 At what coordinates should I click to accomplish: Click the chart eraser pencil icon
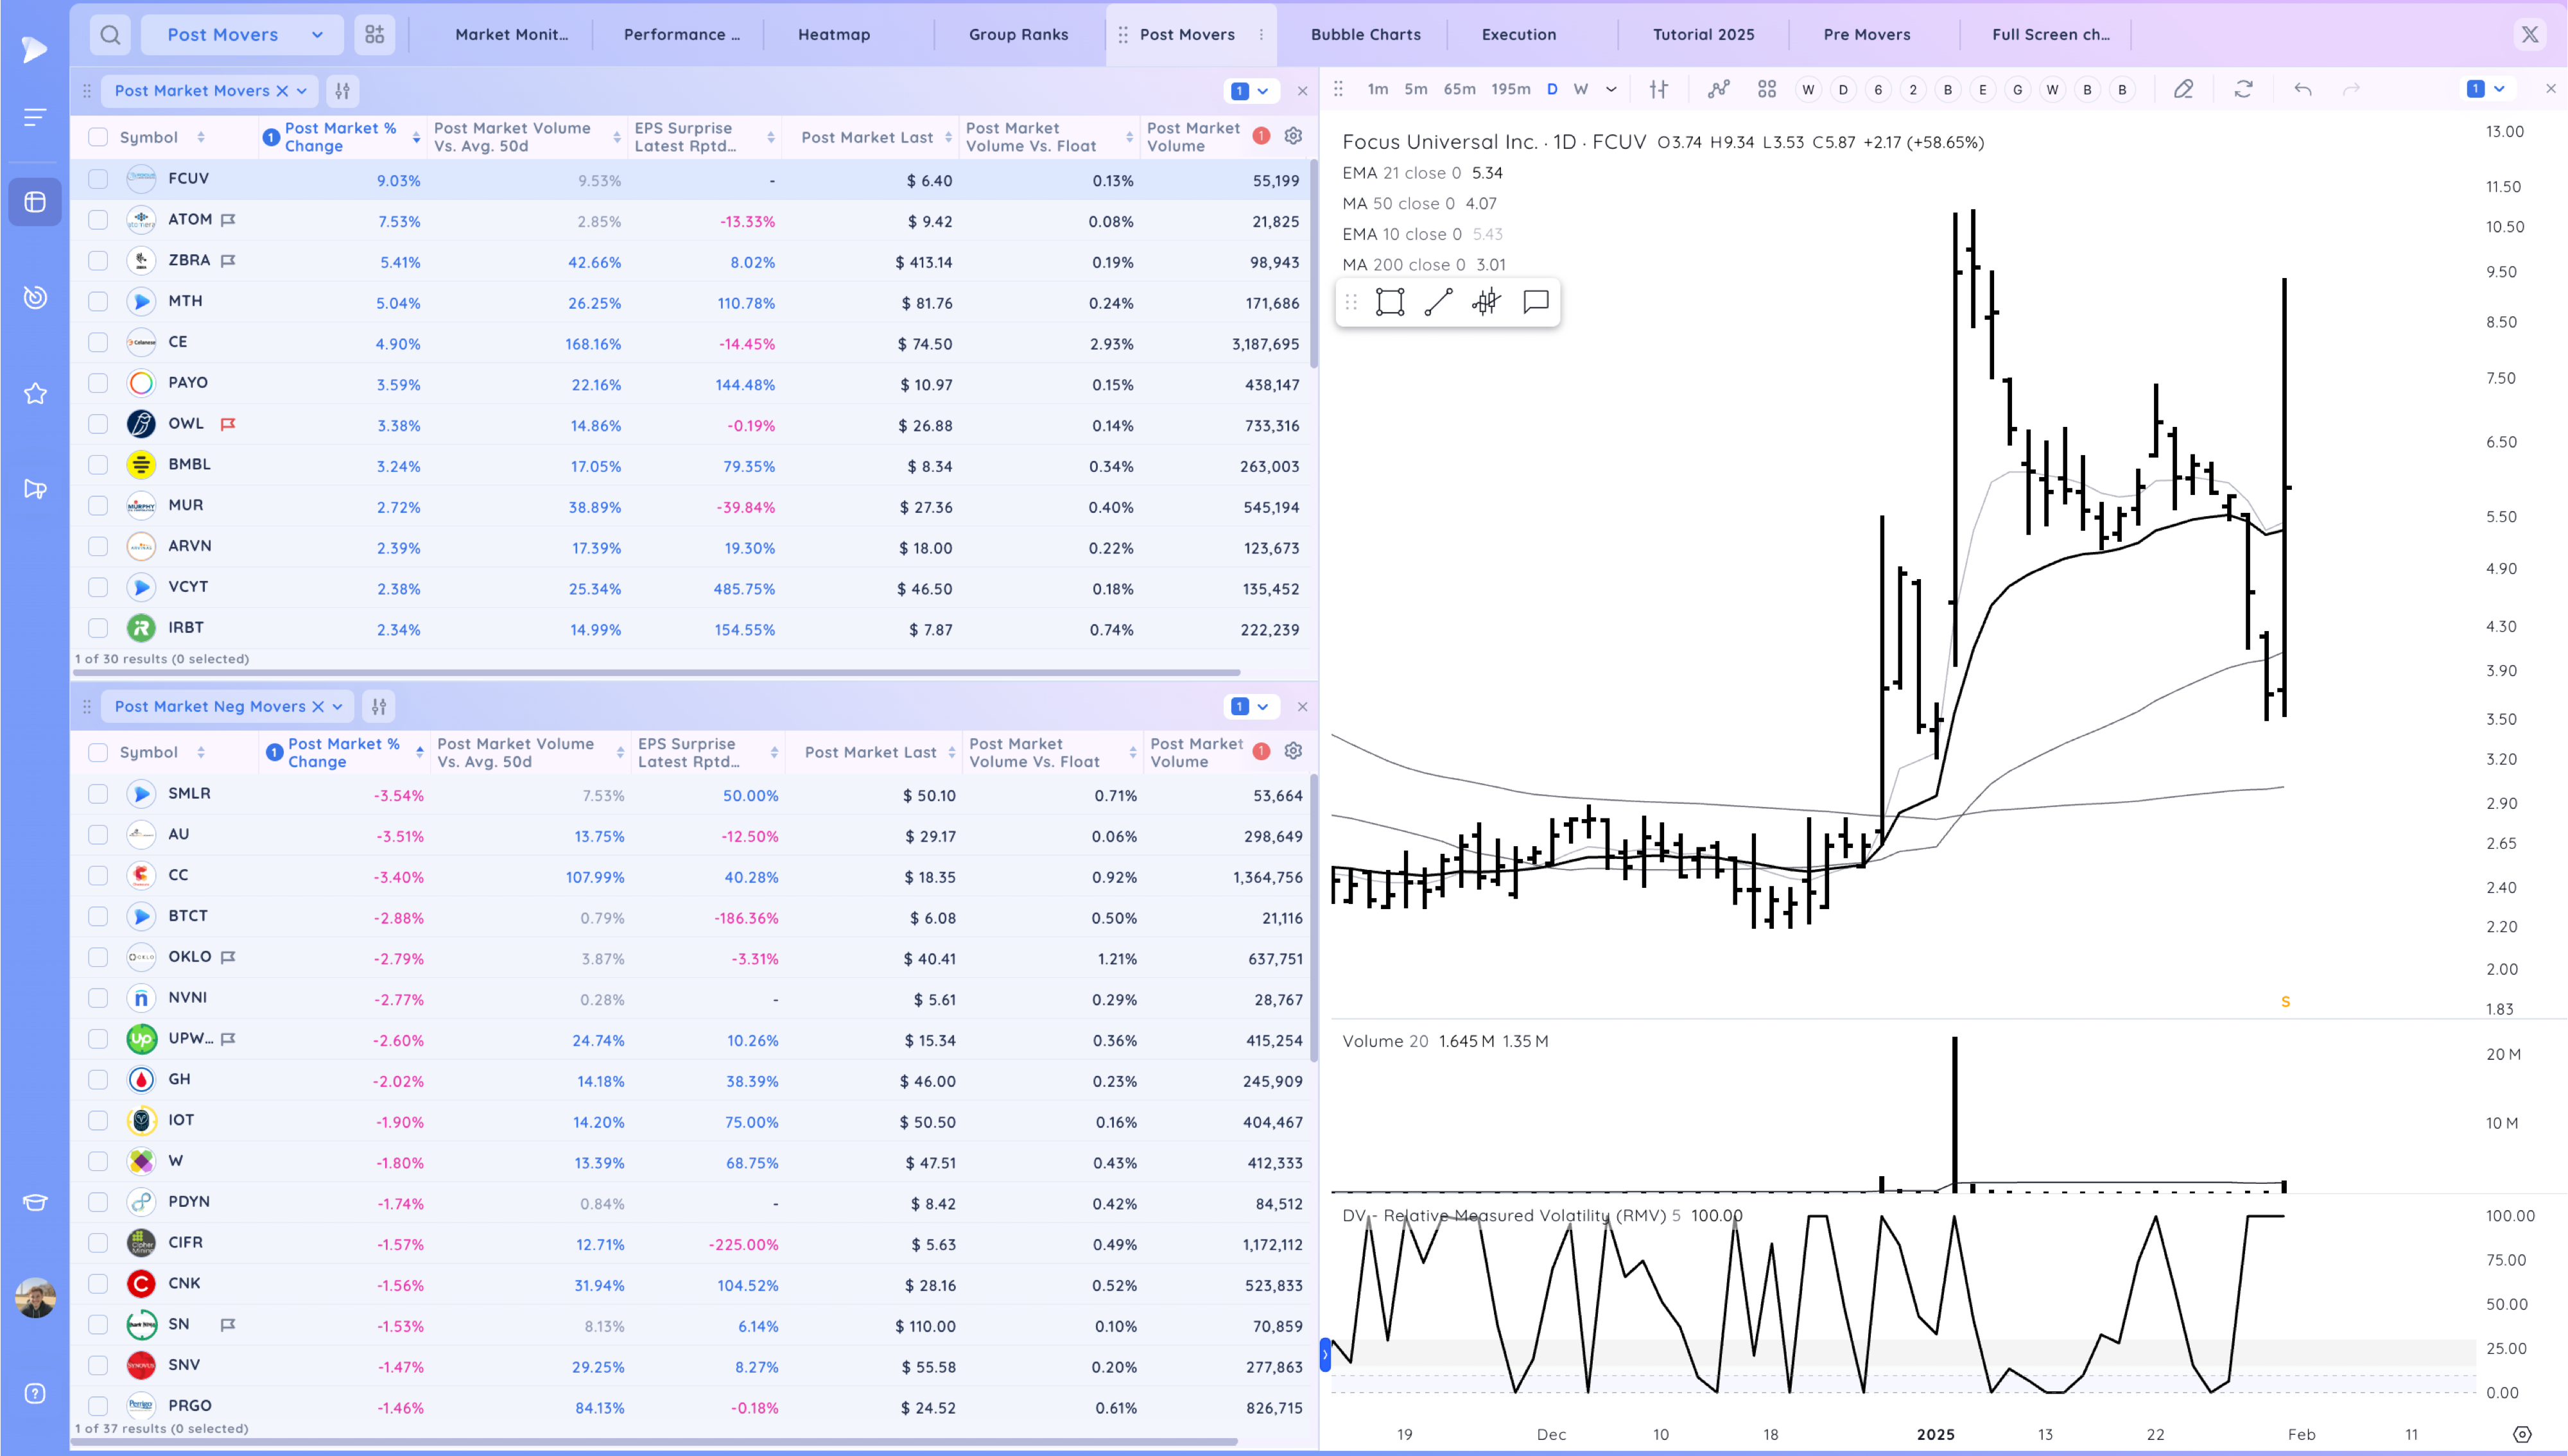point(2183,90)
